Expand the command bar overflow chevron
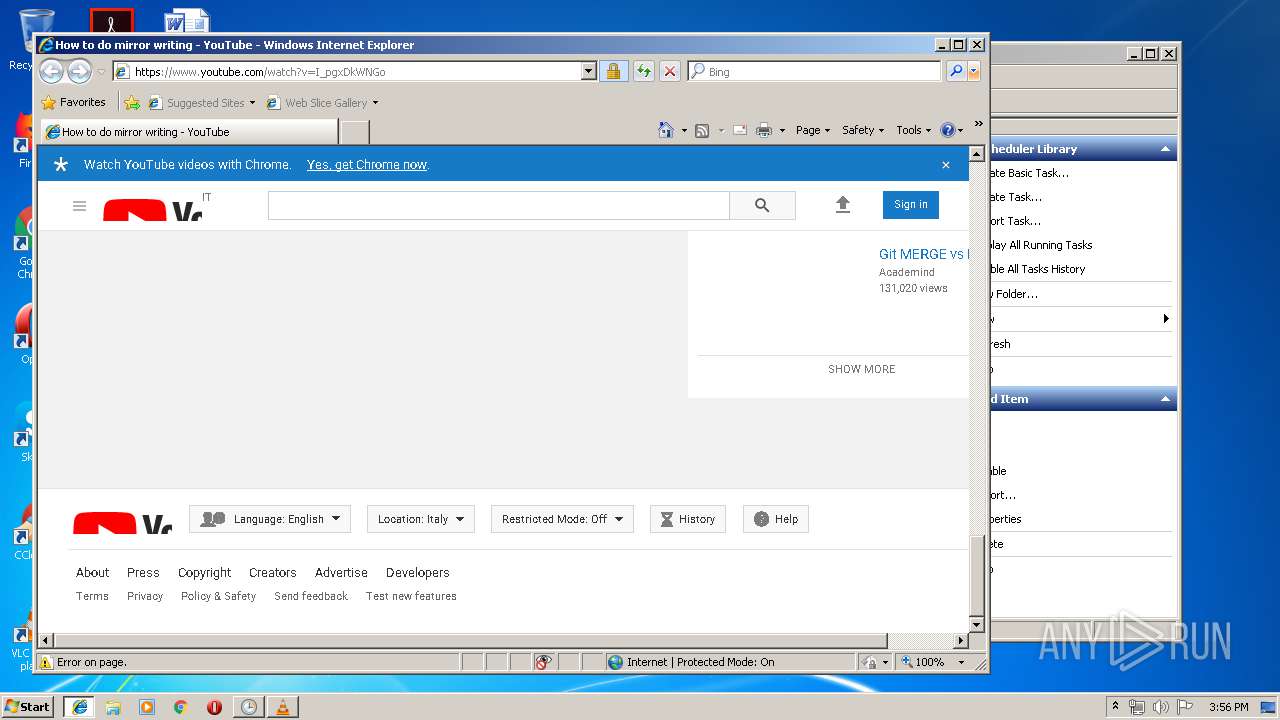The image size is (1280, 720). pos(979,124)
